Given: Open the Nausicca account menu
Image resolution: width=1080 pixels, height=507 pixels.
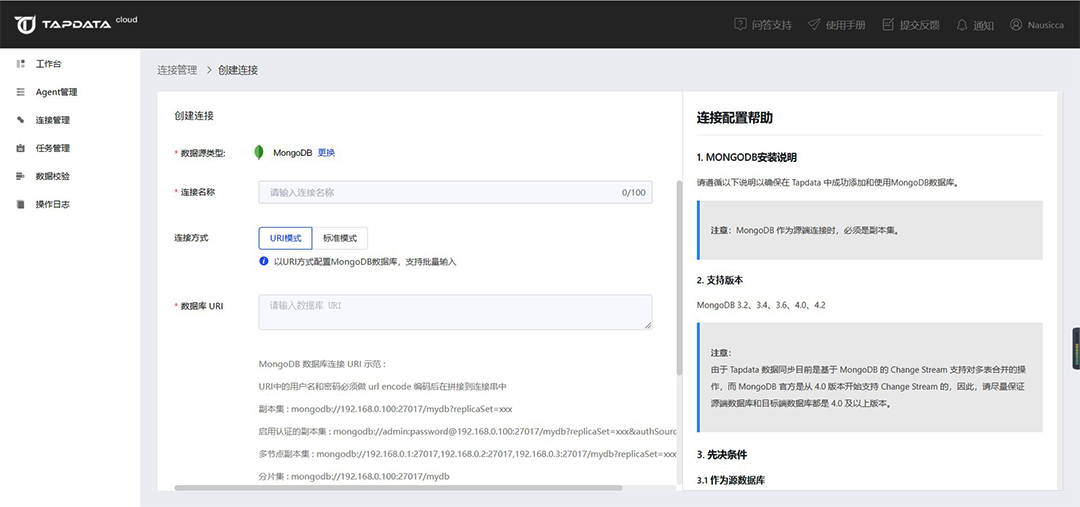Looking at the screenshot, I should [x=1046, y=25].
